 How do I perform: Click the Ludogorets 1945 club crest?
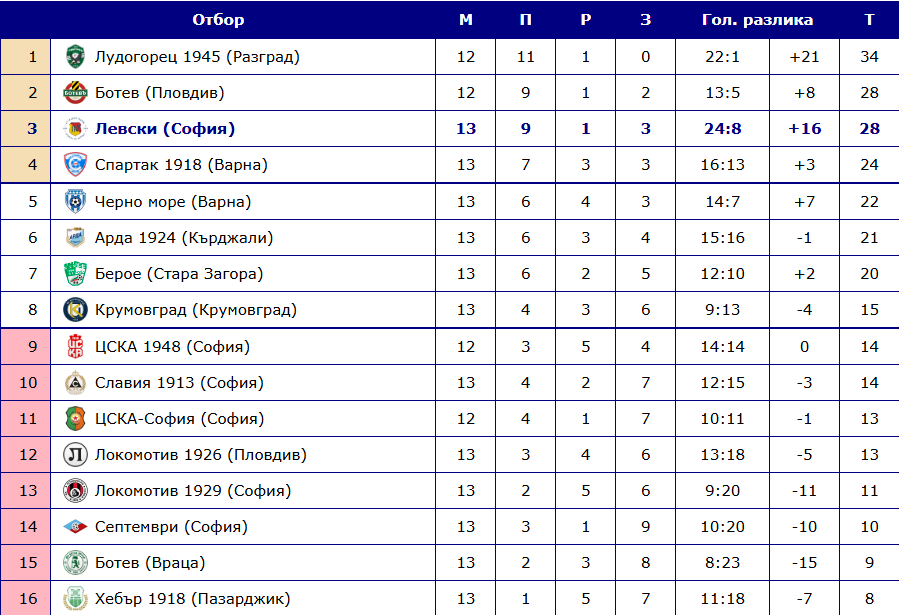(x=75, y=57)
